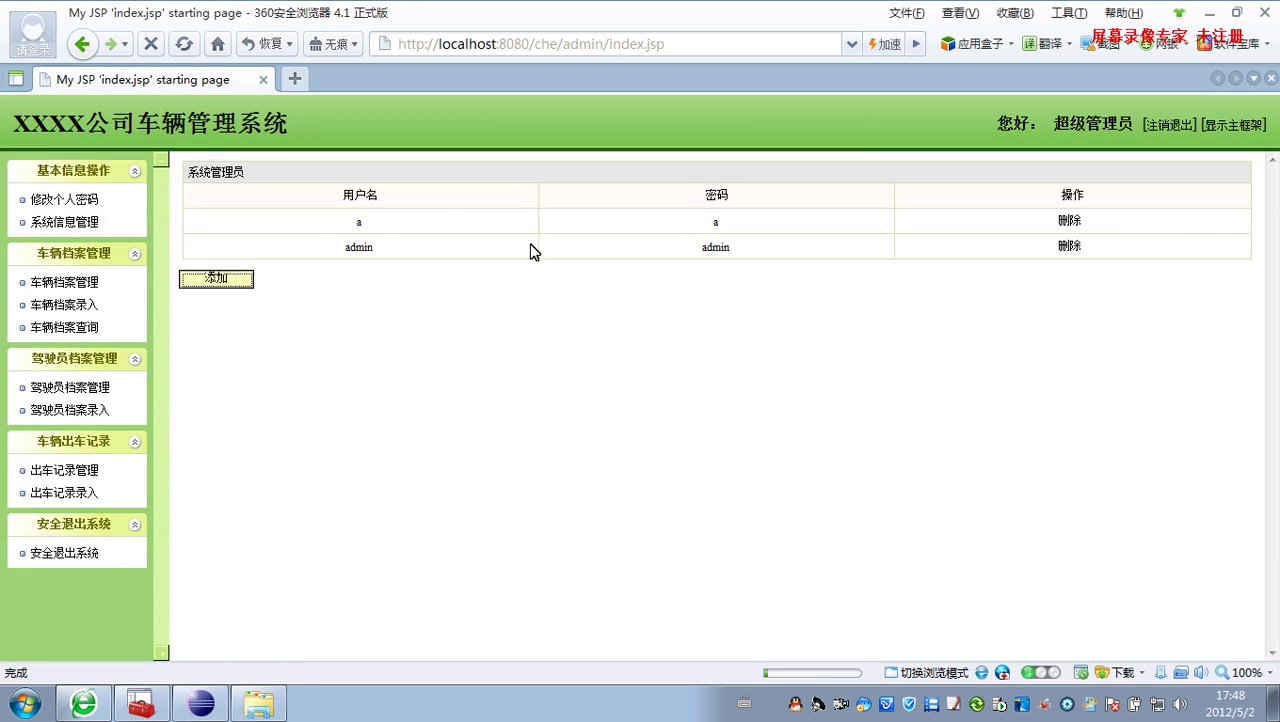Screen dimensions: 1280x722
Task: Click the 添加 add button
Action: coord(216,279)
